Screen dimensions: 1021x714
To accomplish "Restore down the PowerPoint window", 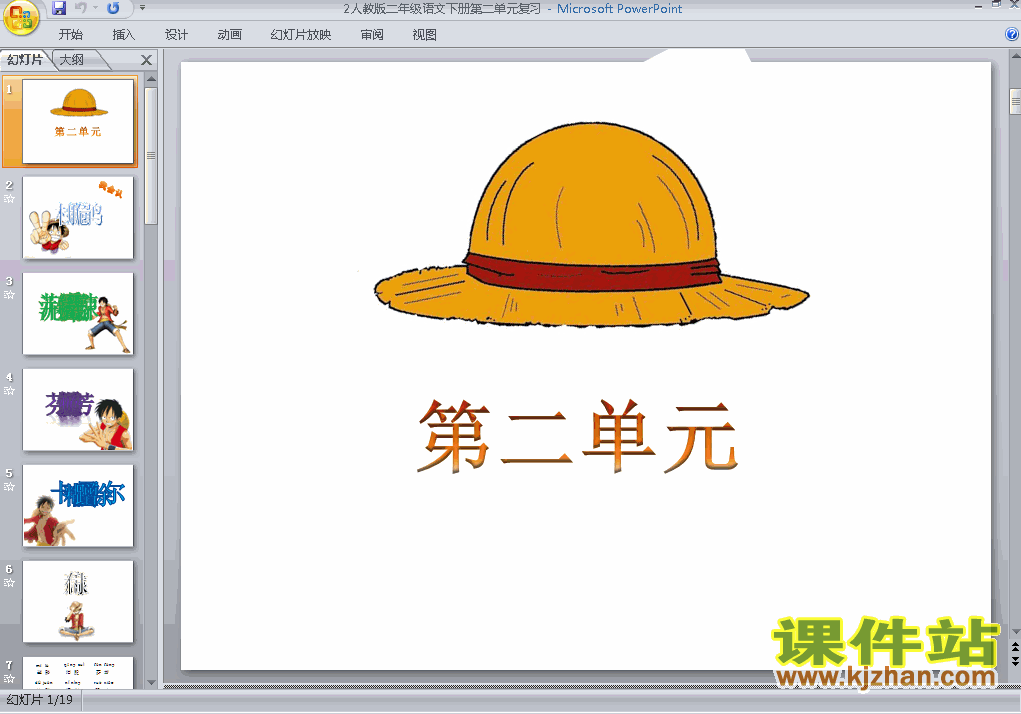I will point(996,5).
